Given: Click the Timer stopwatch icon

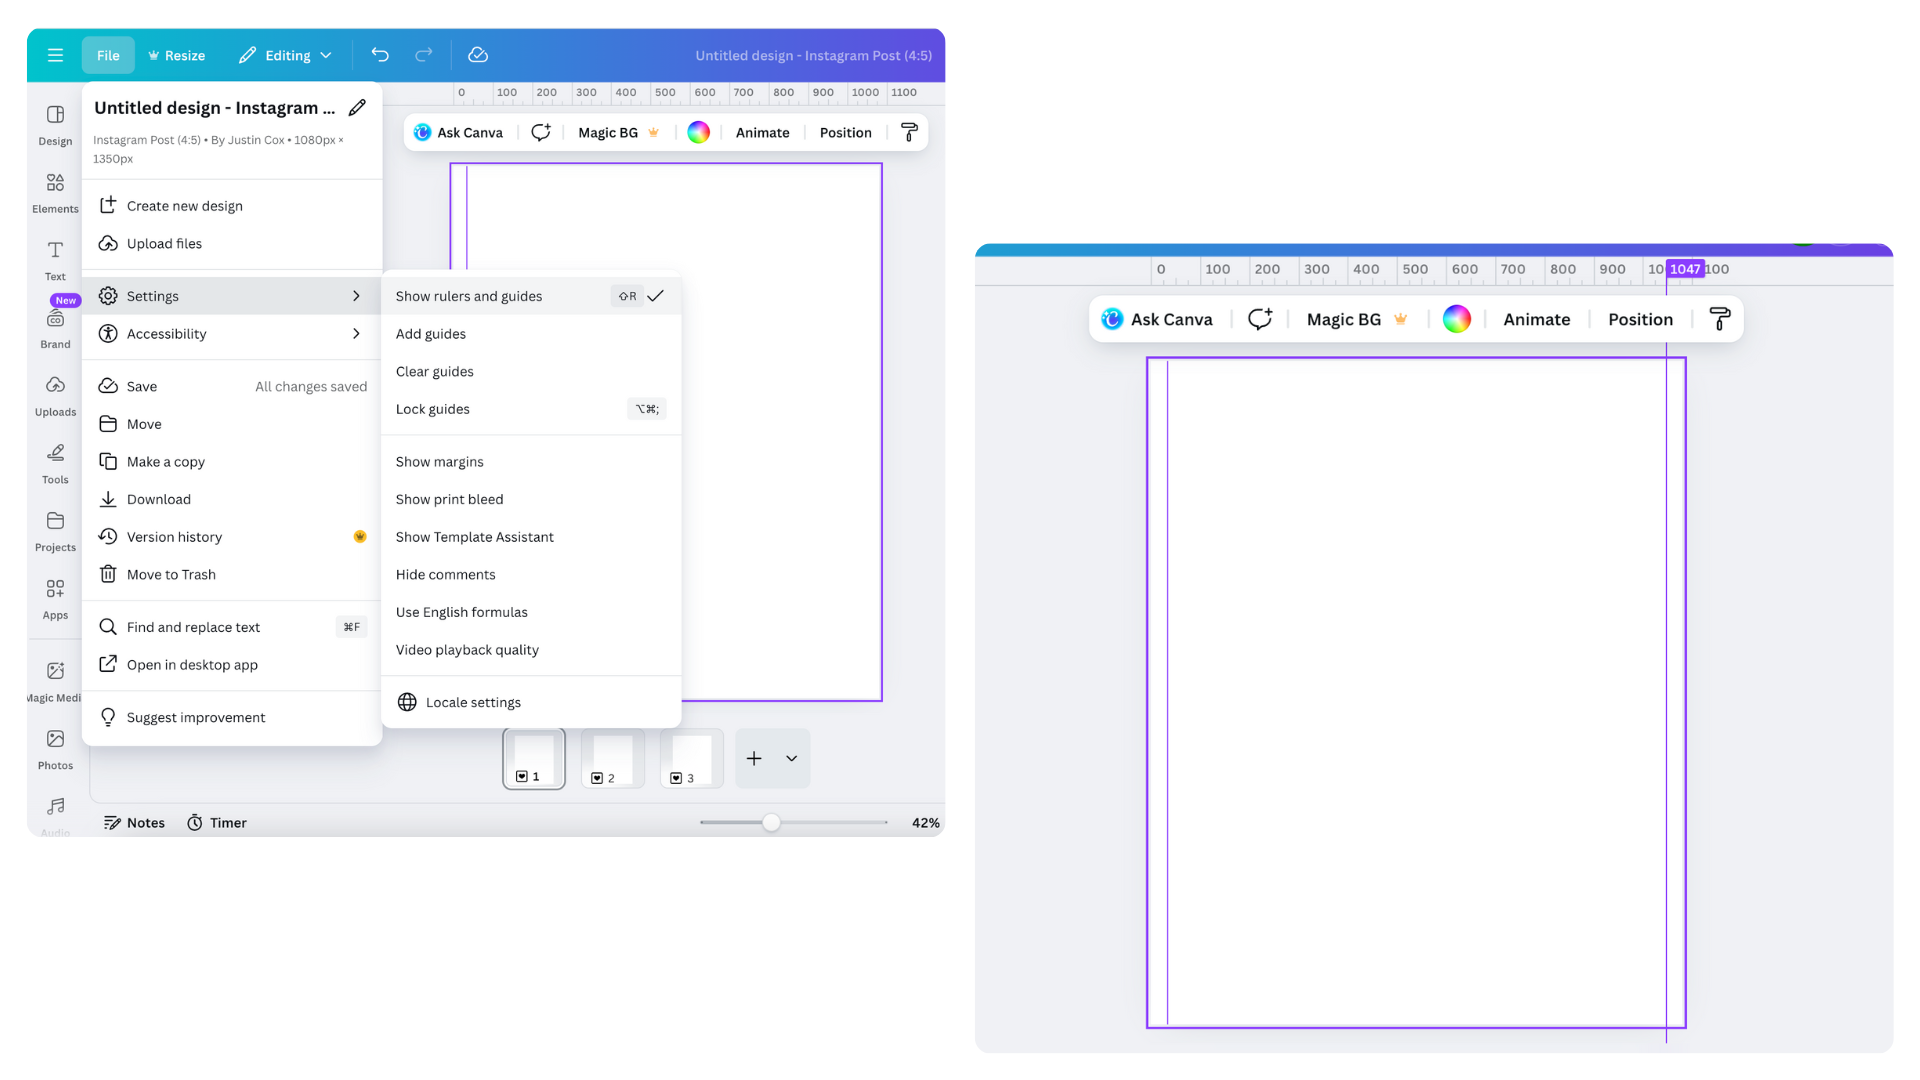Looking at the screenshot, I should [x=195, y=822].
